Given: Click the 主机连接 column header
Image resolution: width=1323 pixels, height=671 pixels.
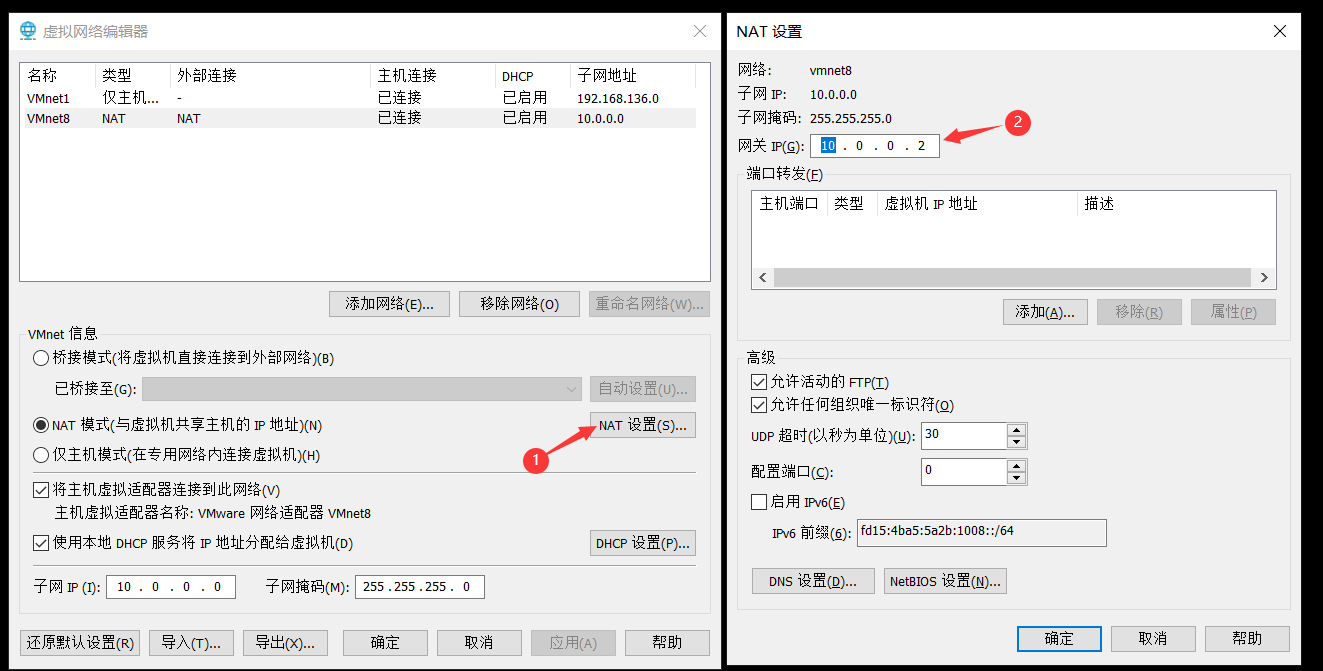Looking at the screenshot, I should 434,76.
